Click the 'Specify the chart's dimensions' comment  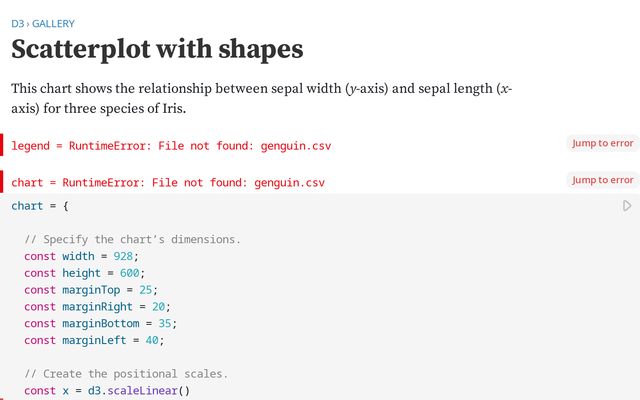coord(132,239)
